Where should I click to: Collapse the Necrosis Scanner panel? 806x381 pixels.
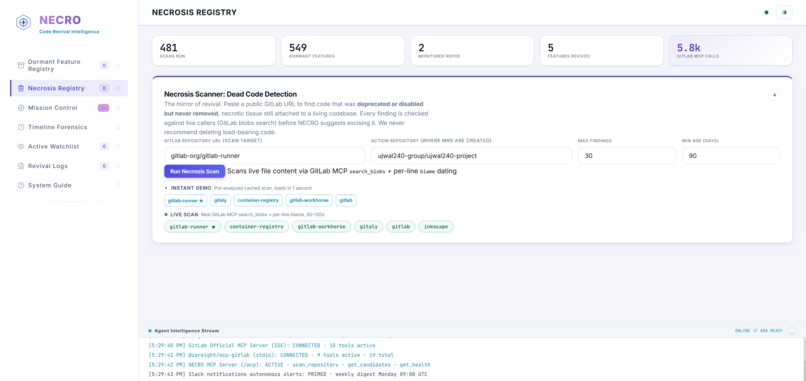tap(774, 95)
